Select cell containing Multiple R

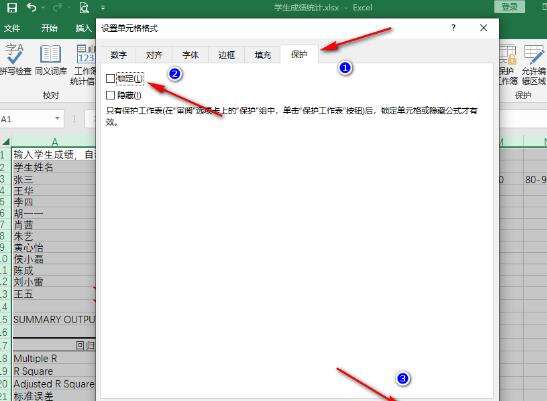tap(54, 358)
